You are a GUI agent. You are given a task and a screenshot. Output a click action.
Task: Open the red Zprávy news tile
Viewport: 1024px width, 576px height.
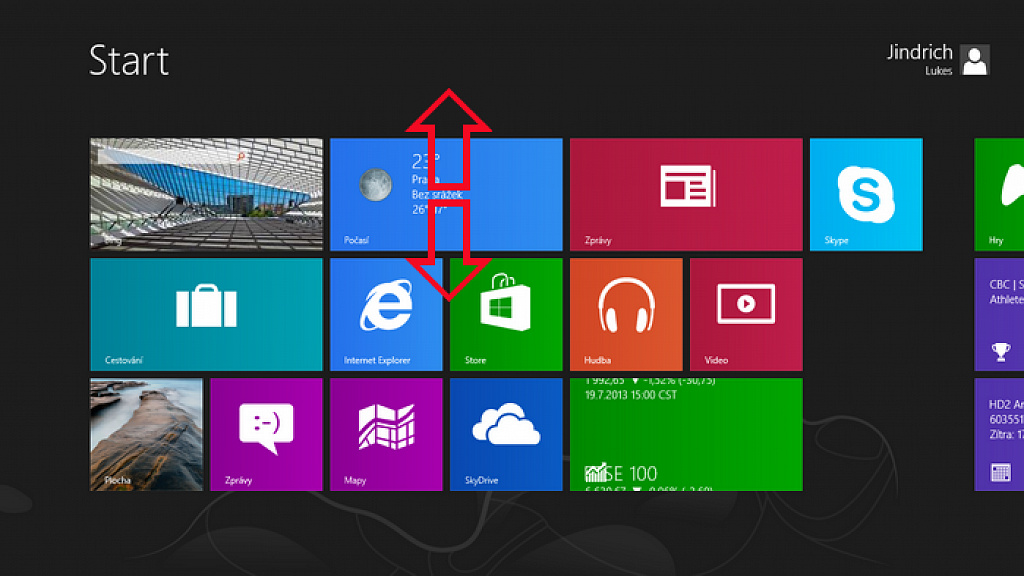[686, 194]
